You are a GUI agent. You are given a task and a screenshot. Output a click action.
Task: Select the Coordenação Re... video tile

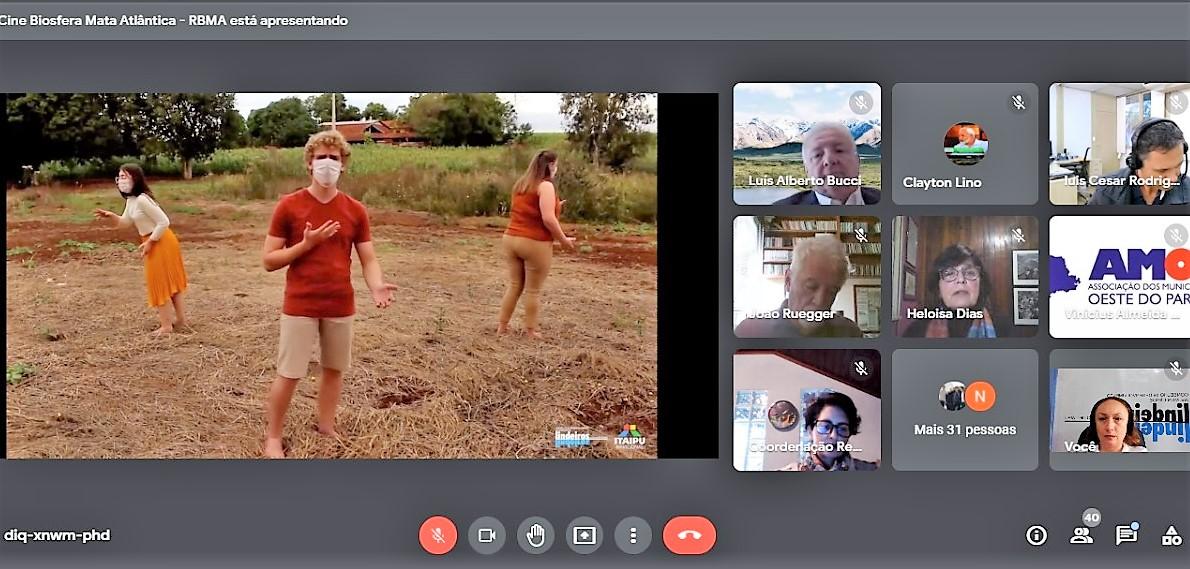point(807,410)
